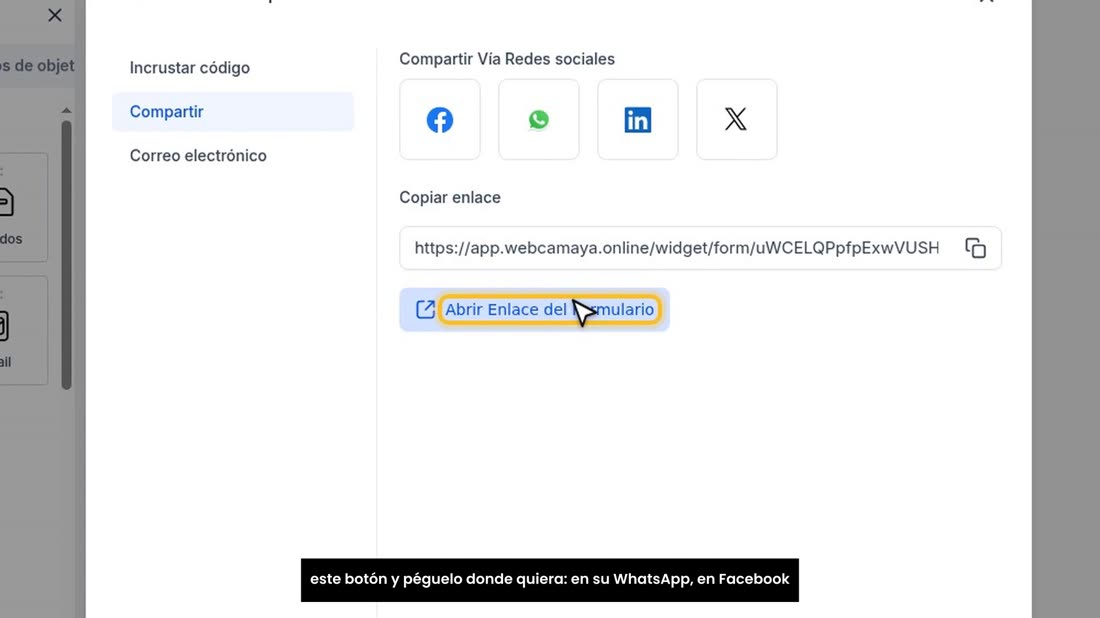Viewport: 1100px width, 618px height.
Task: Click the Compartir Vía Redes sociales heading
Action: coord(507,59)
